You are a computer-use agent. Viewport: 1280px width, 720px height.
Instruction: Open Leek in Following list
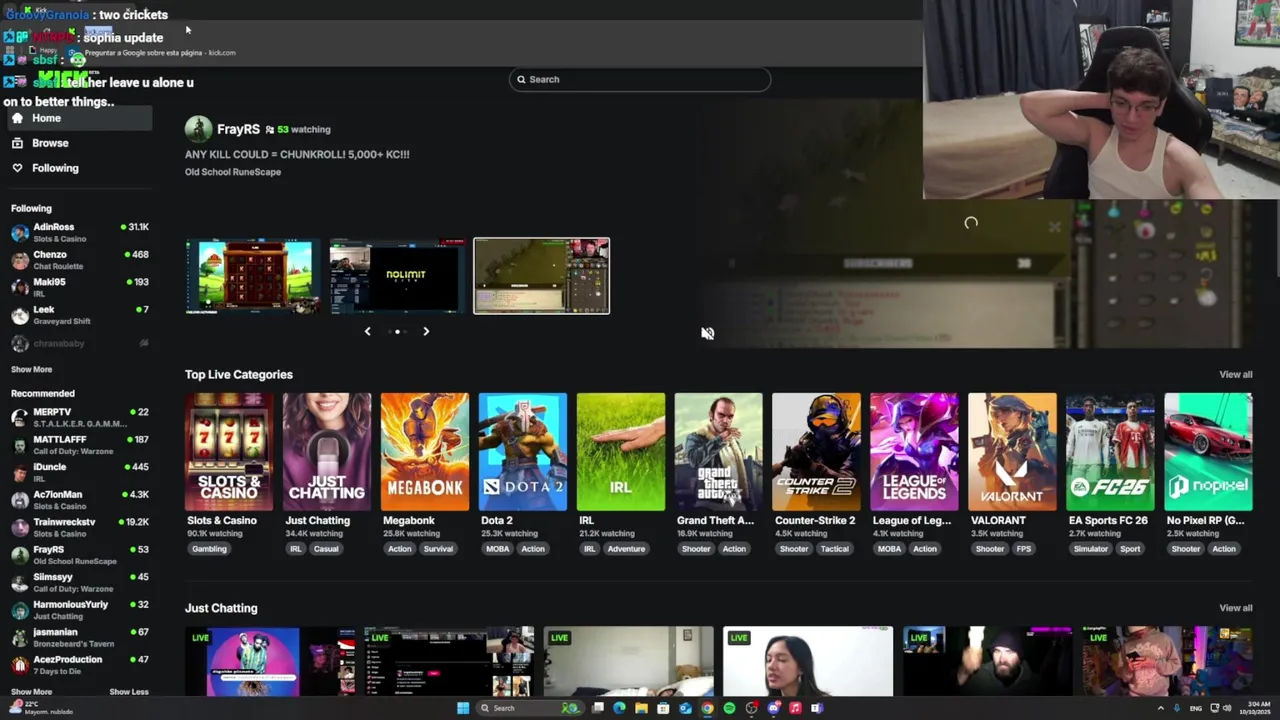pos(80,315)
